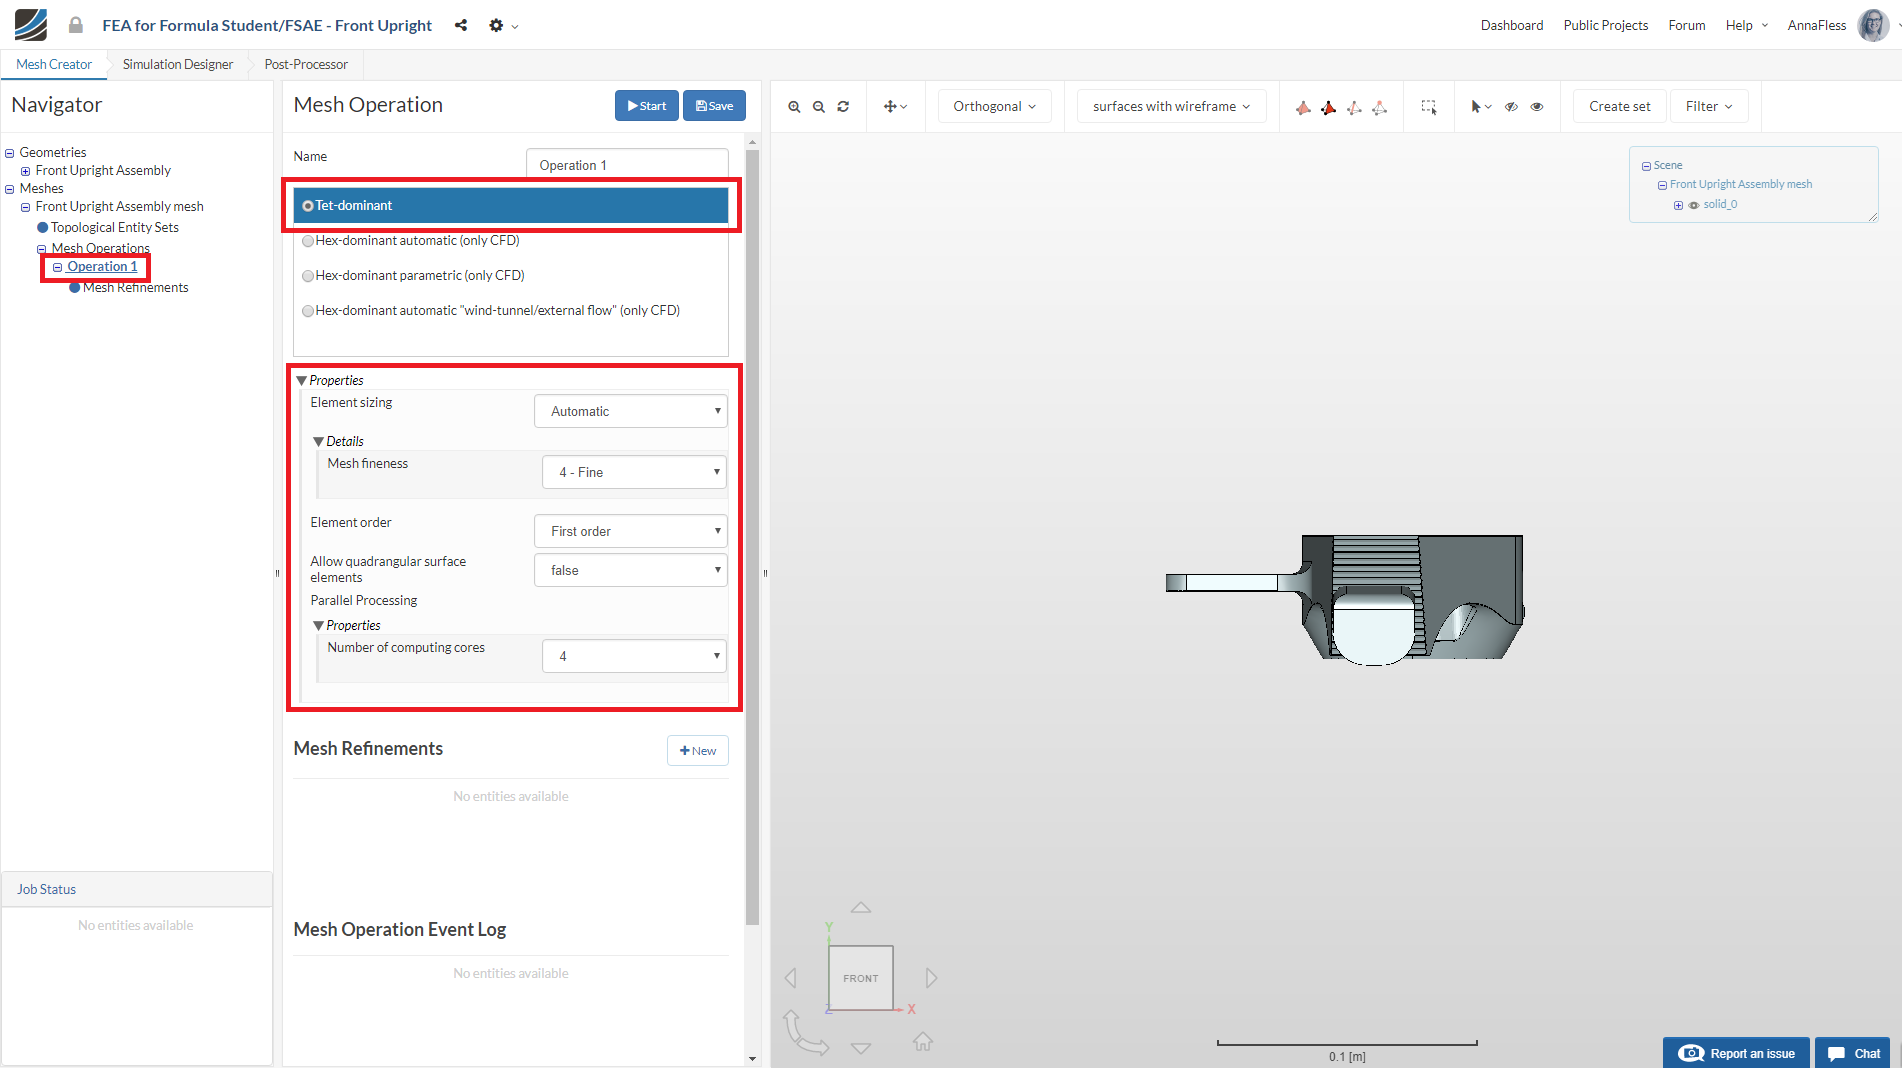The width and height of the screenshot is (1902, 1068).
Task: Click the show all eye icon in toolbar
Action: tap(1537, 107)
